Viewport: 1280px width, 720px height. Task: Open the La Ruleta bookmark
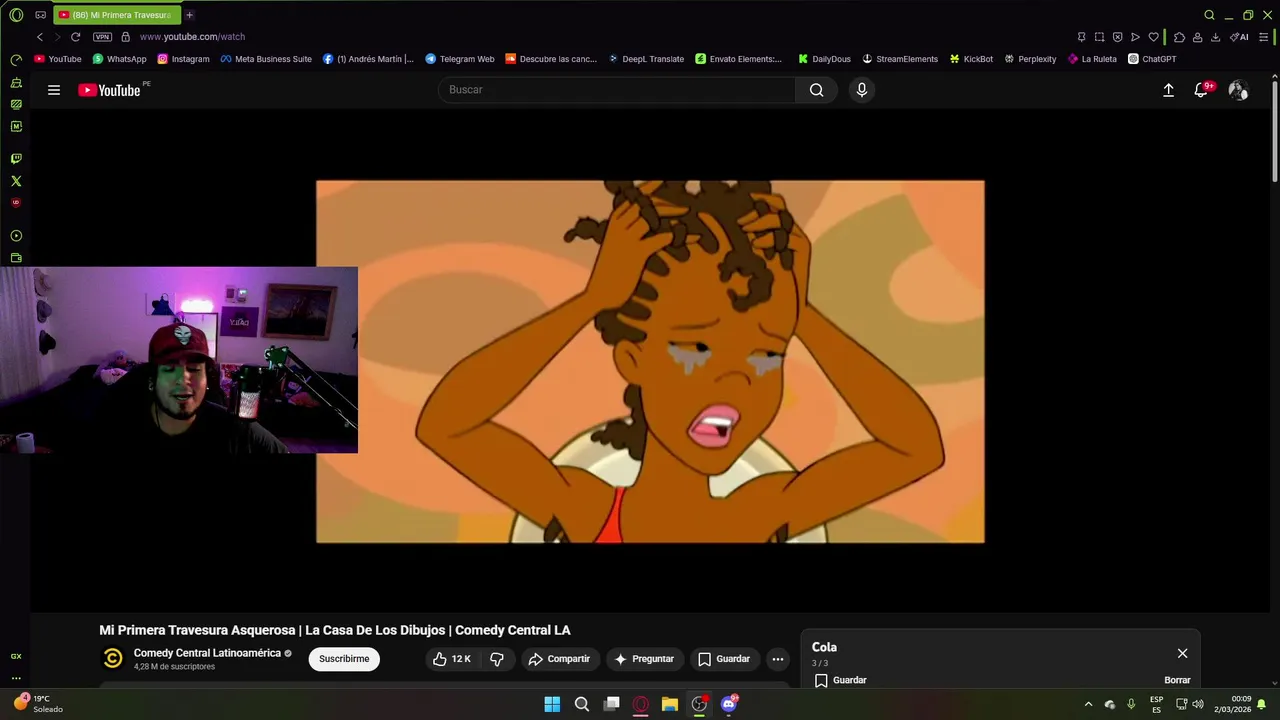click(x=1092, y=59)
